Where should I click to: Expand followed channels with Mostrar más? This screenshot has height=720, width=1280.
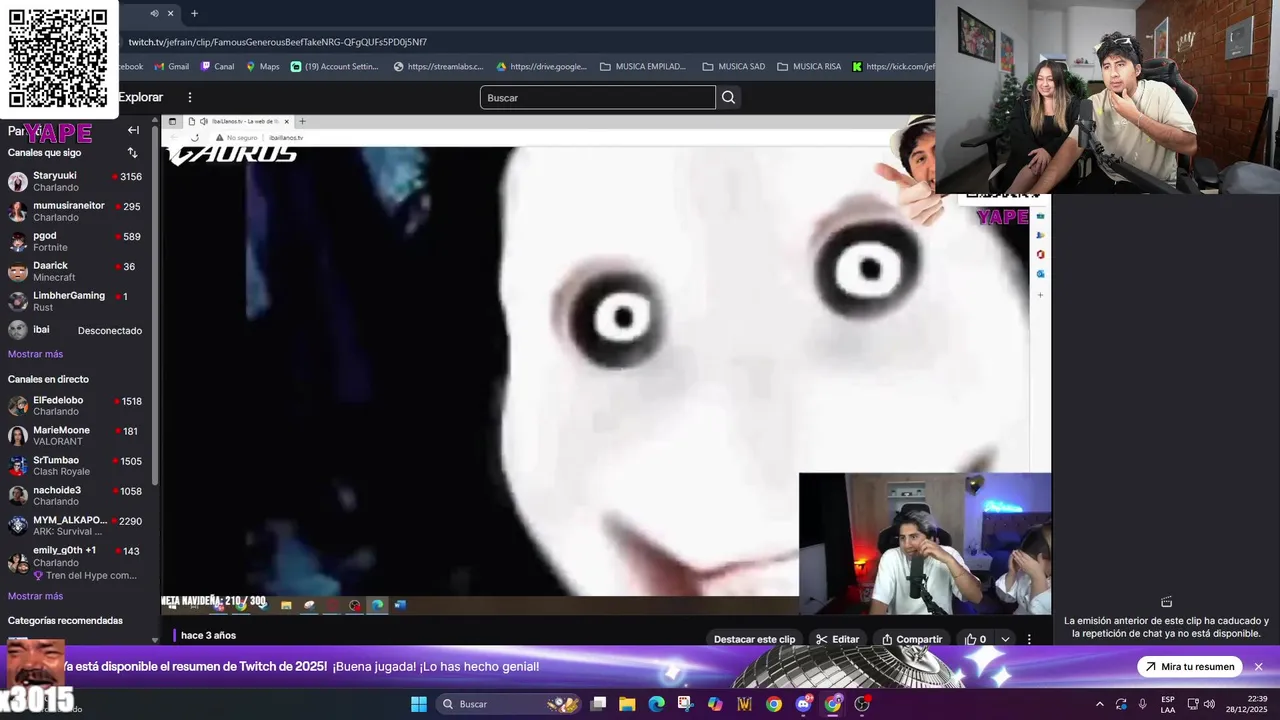click(x=35, y=354)
